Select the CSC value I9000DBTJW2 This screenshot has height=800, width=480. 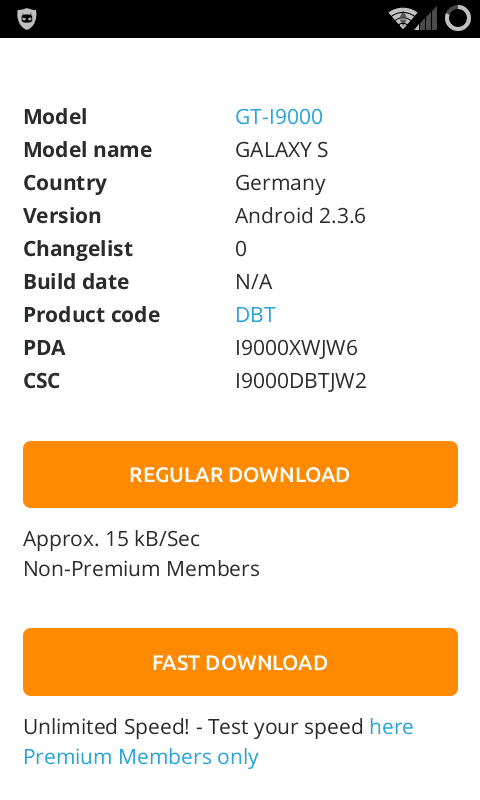click(x=300, y=381)
